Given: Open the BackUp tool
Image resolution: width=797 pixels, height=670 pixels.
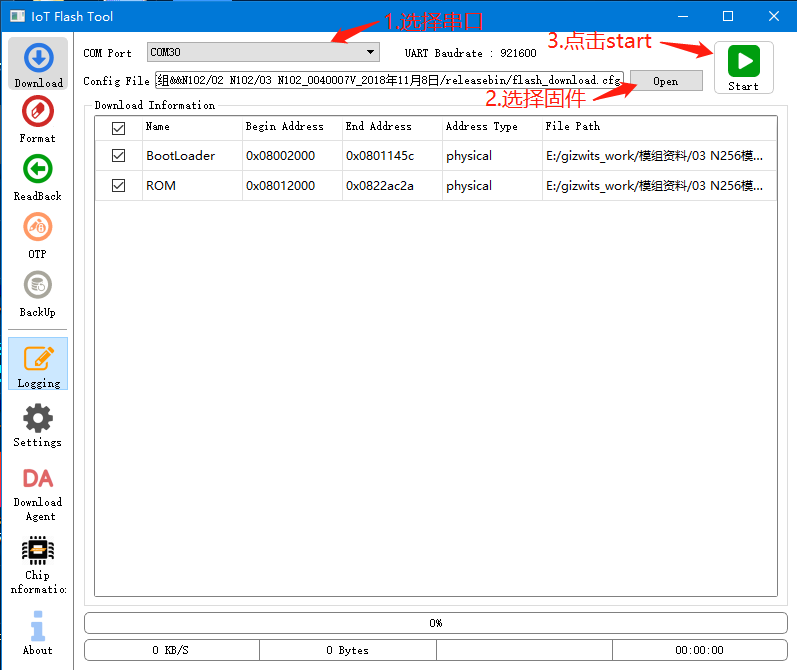Looking at the screenshot, I should click(x=38, y=293).
